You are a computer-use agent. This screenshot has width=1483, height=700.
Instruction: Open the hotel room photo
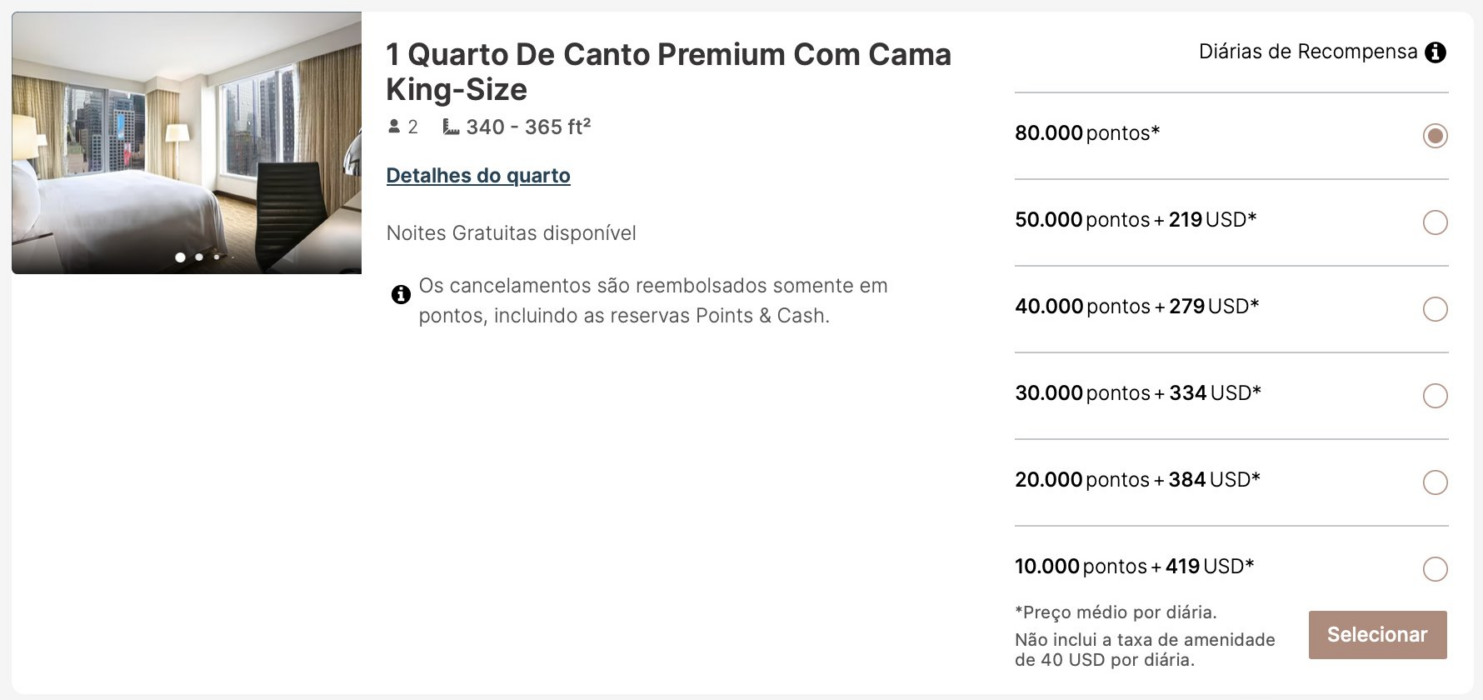[186, 143]
